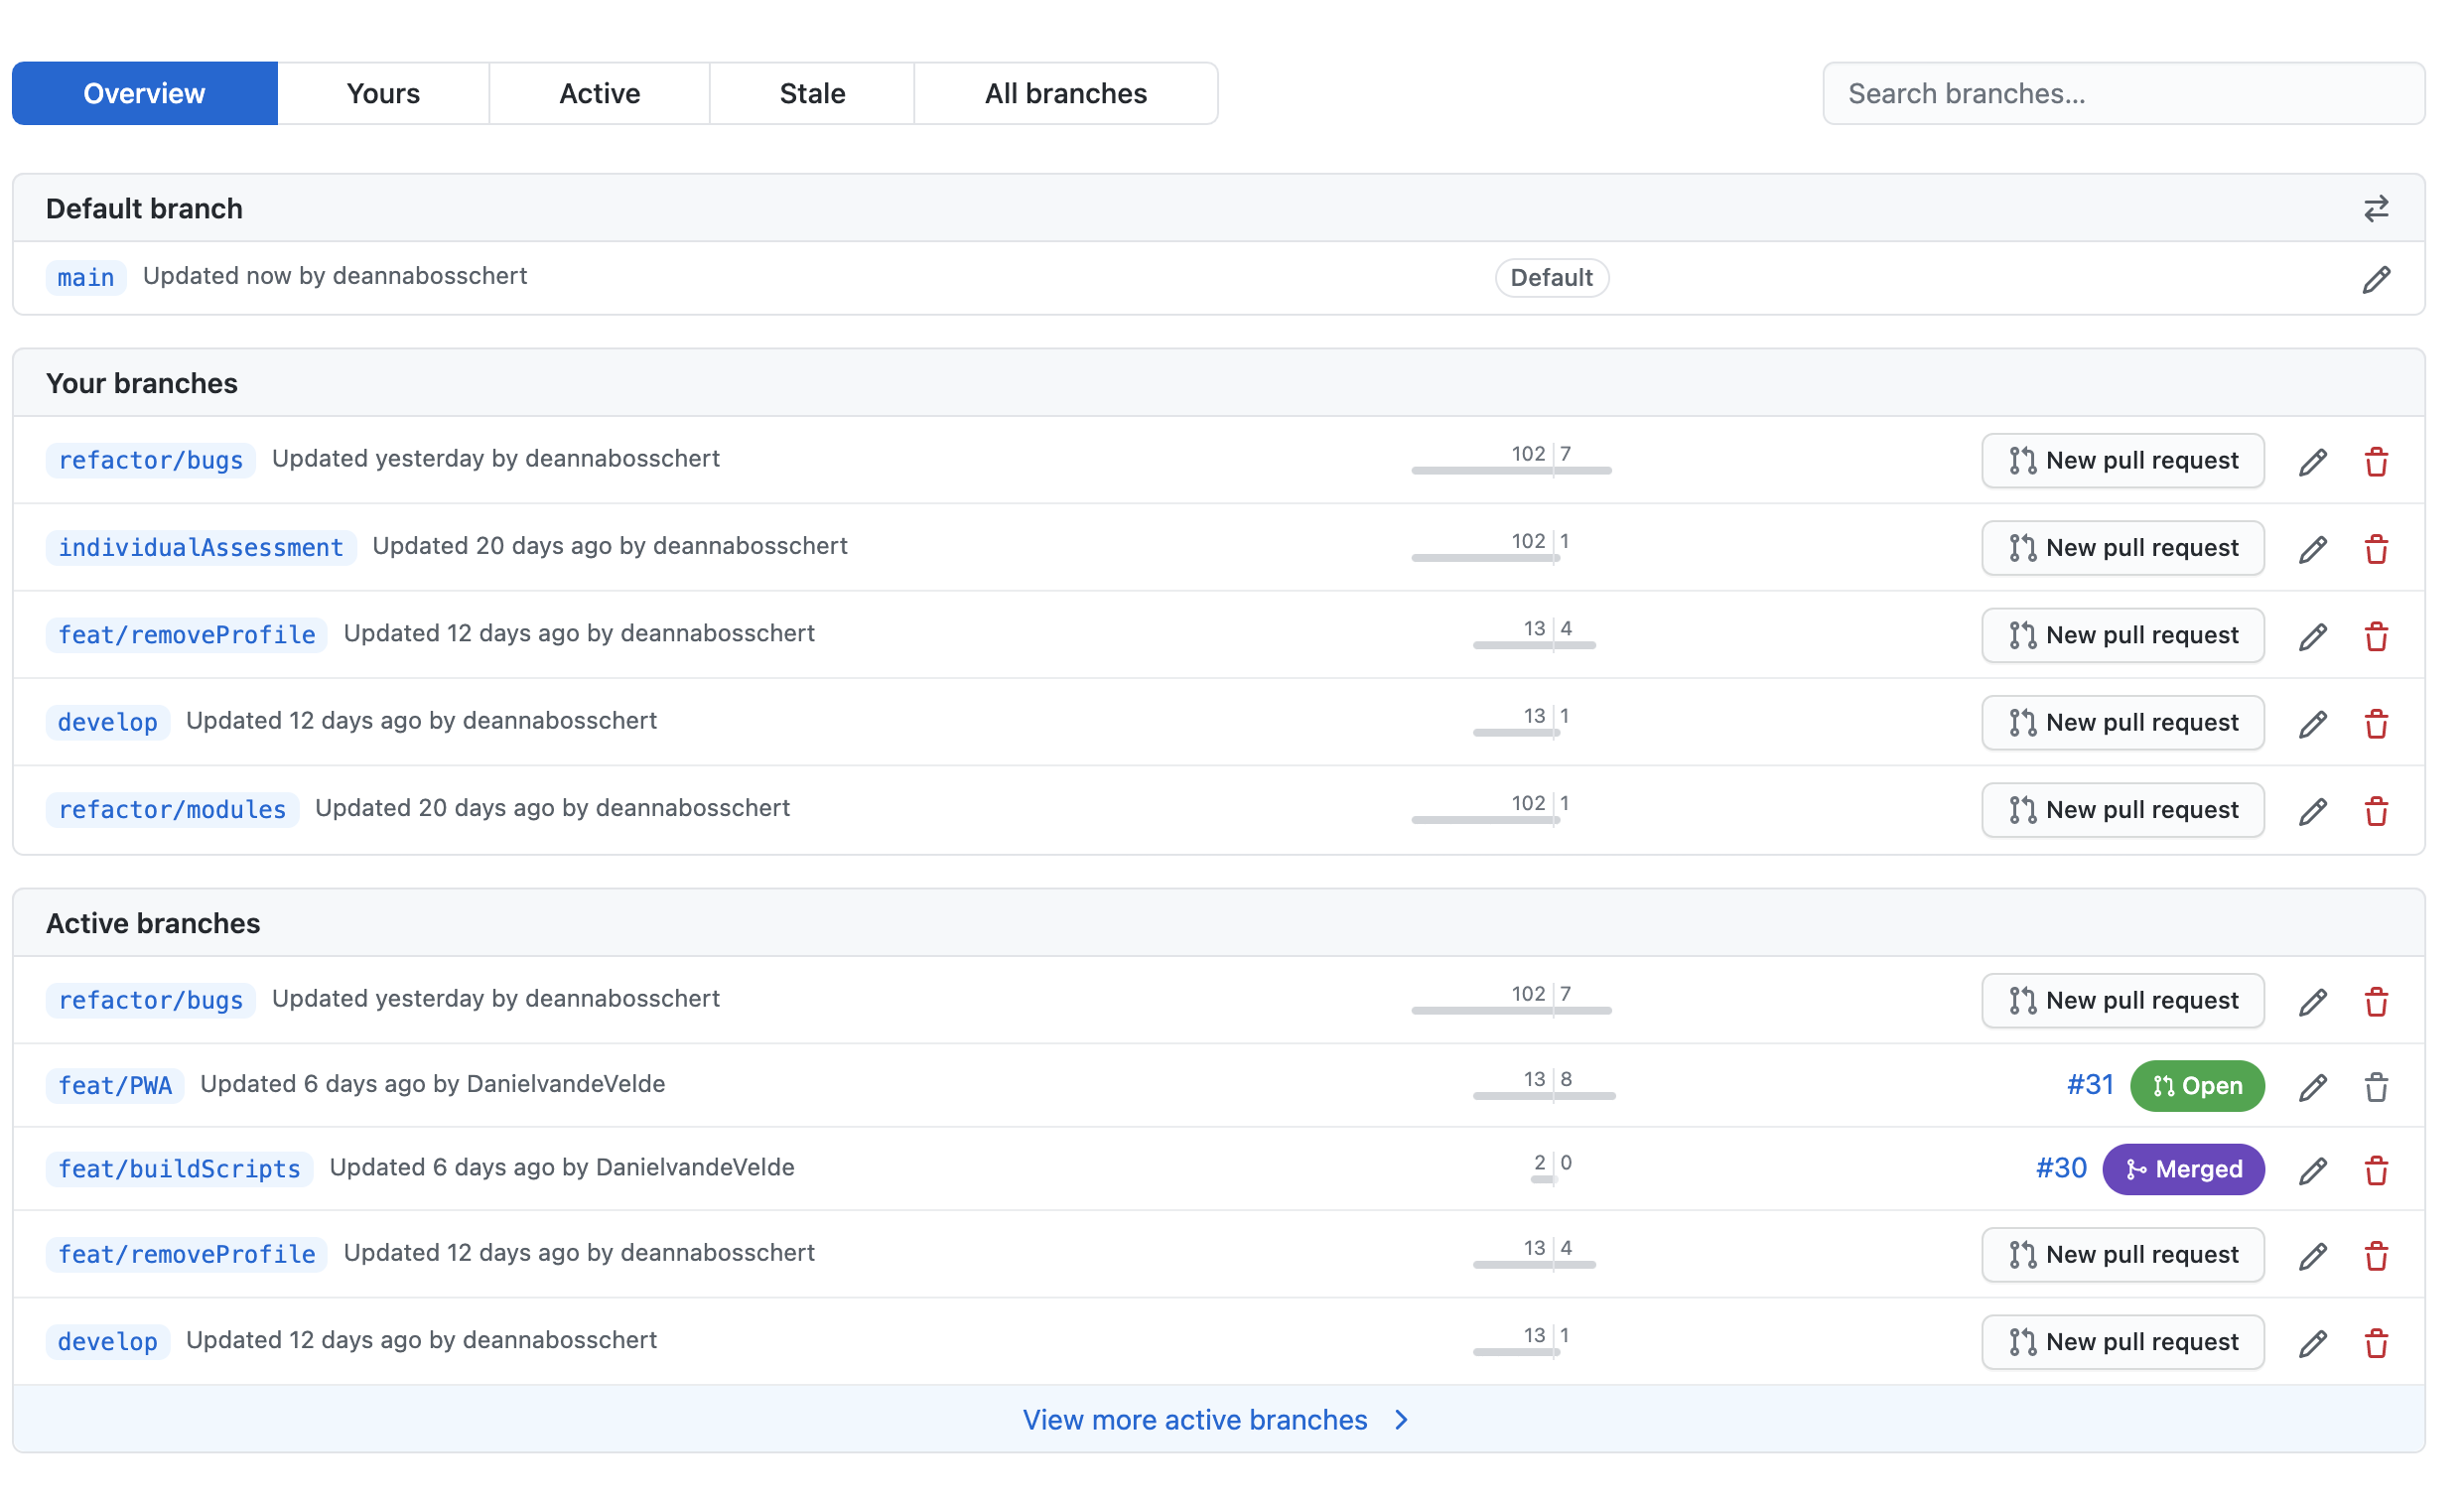Edit the develop branch name
The height and width of the screenshot is (1507, 2464).
2312,722
